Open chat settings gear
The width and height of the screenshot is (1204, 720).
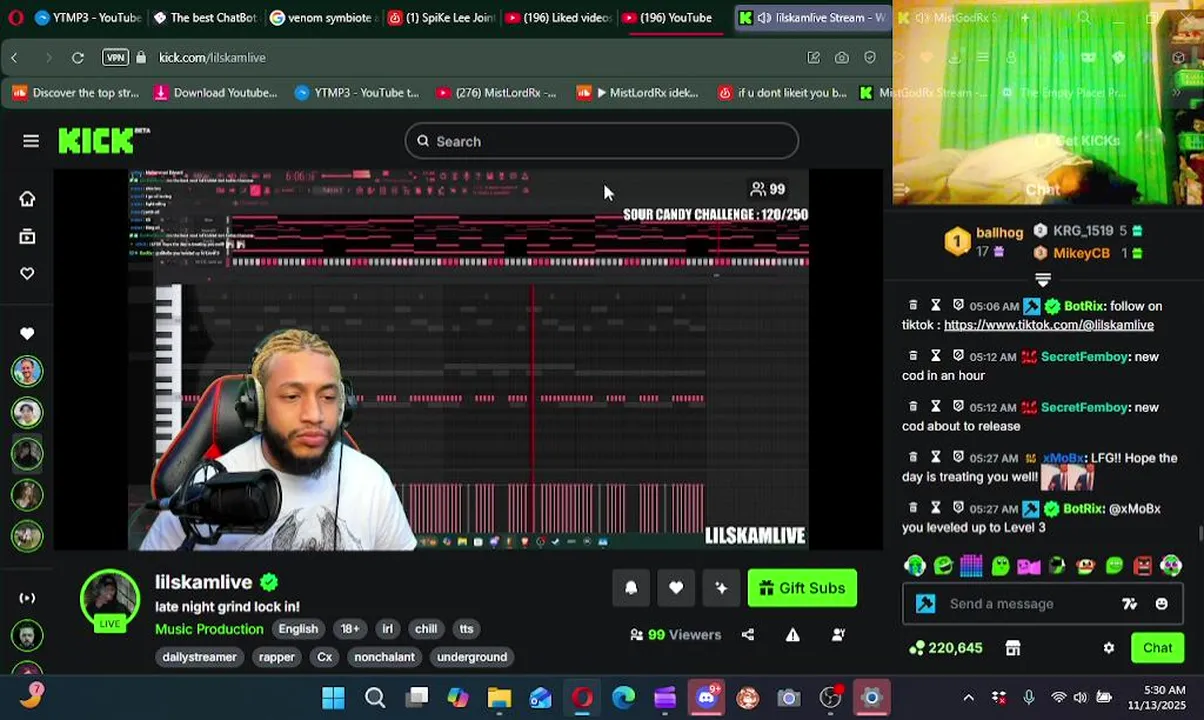click(1109, 648)
